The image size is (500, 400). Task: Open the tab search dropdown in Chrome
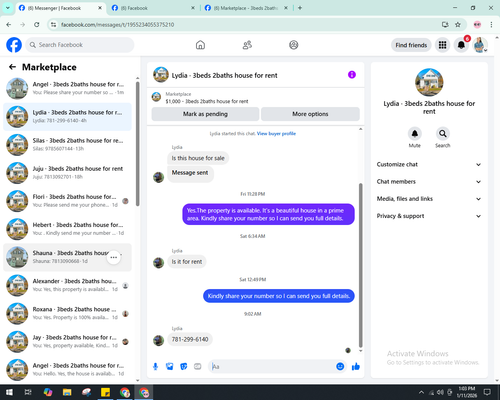point(7,8)
